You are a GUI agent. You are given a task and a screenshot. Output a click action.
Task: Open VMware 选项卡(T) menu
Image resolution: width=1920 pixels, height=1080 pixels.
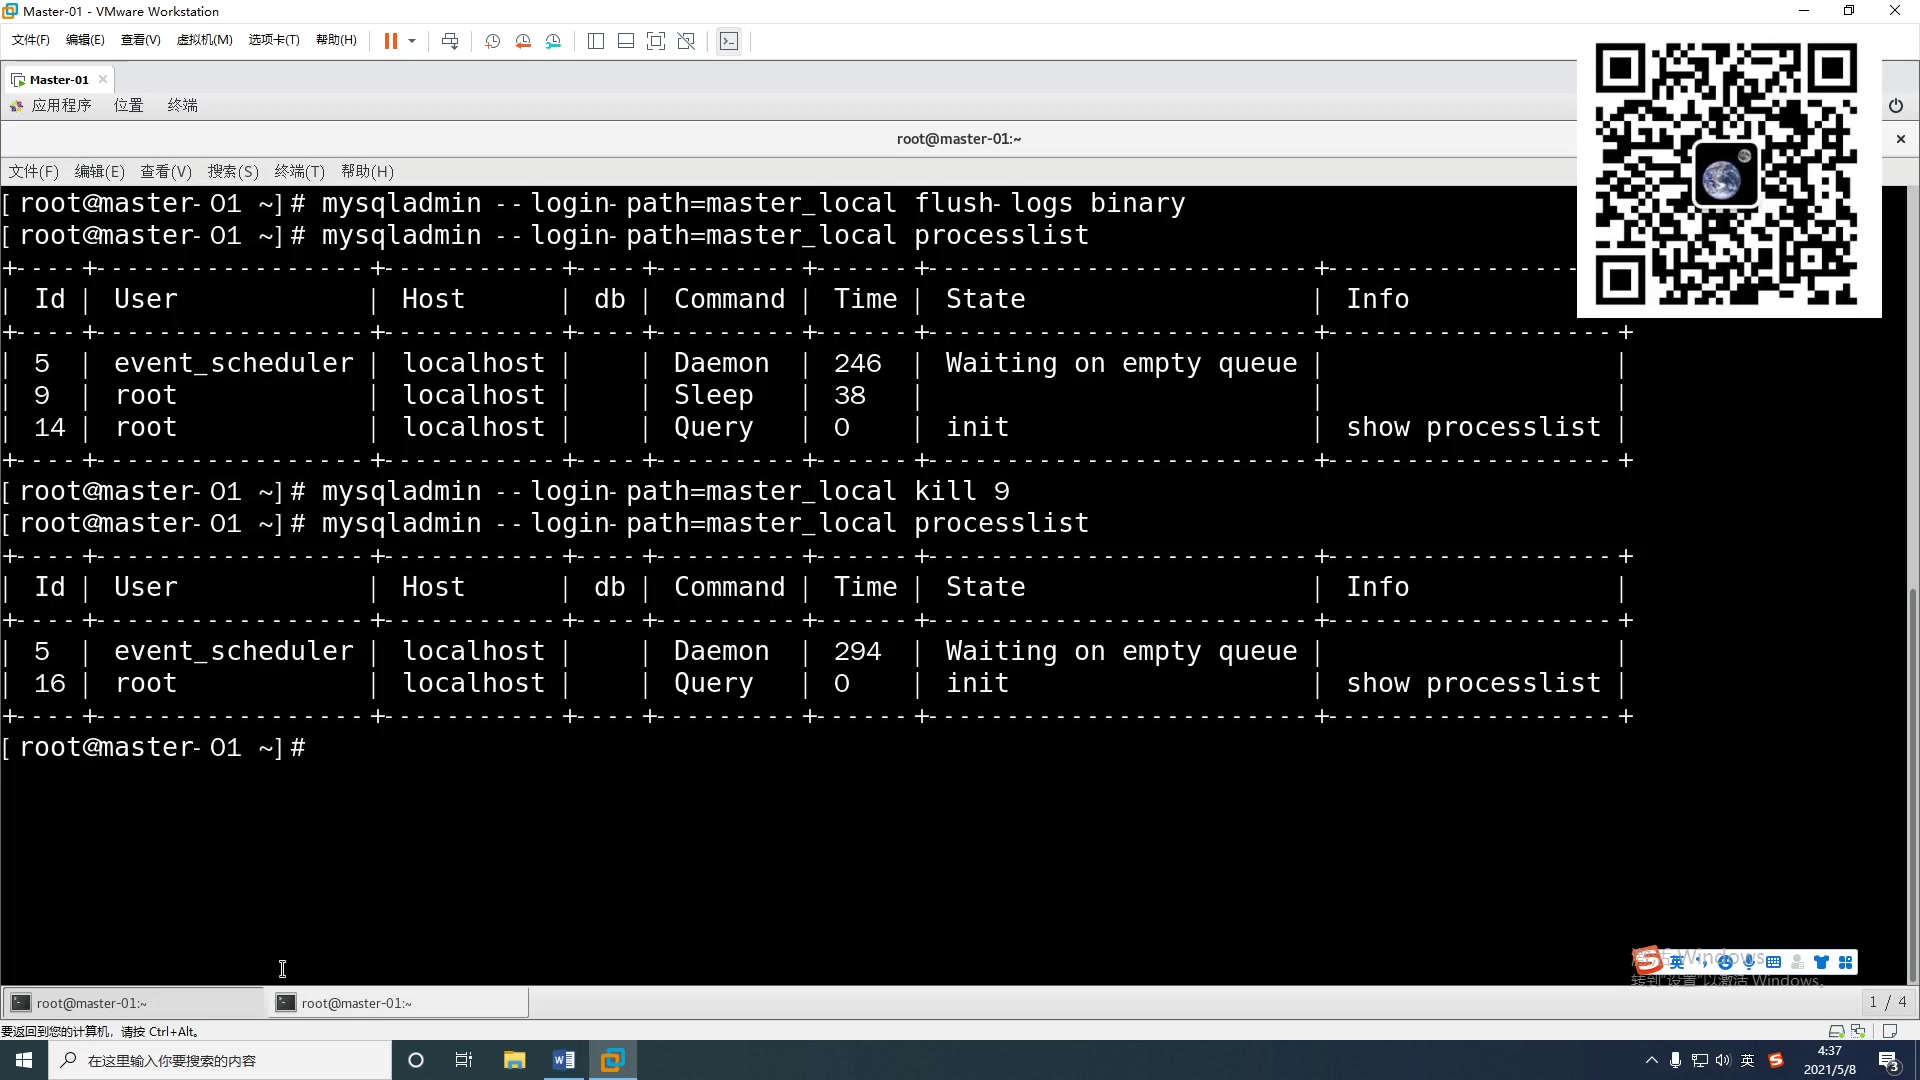coord(274,40)
